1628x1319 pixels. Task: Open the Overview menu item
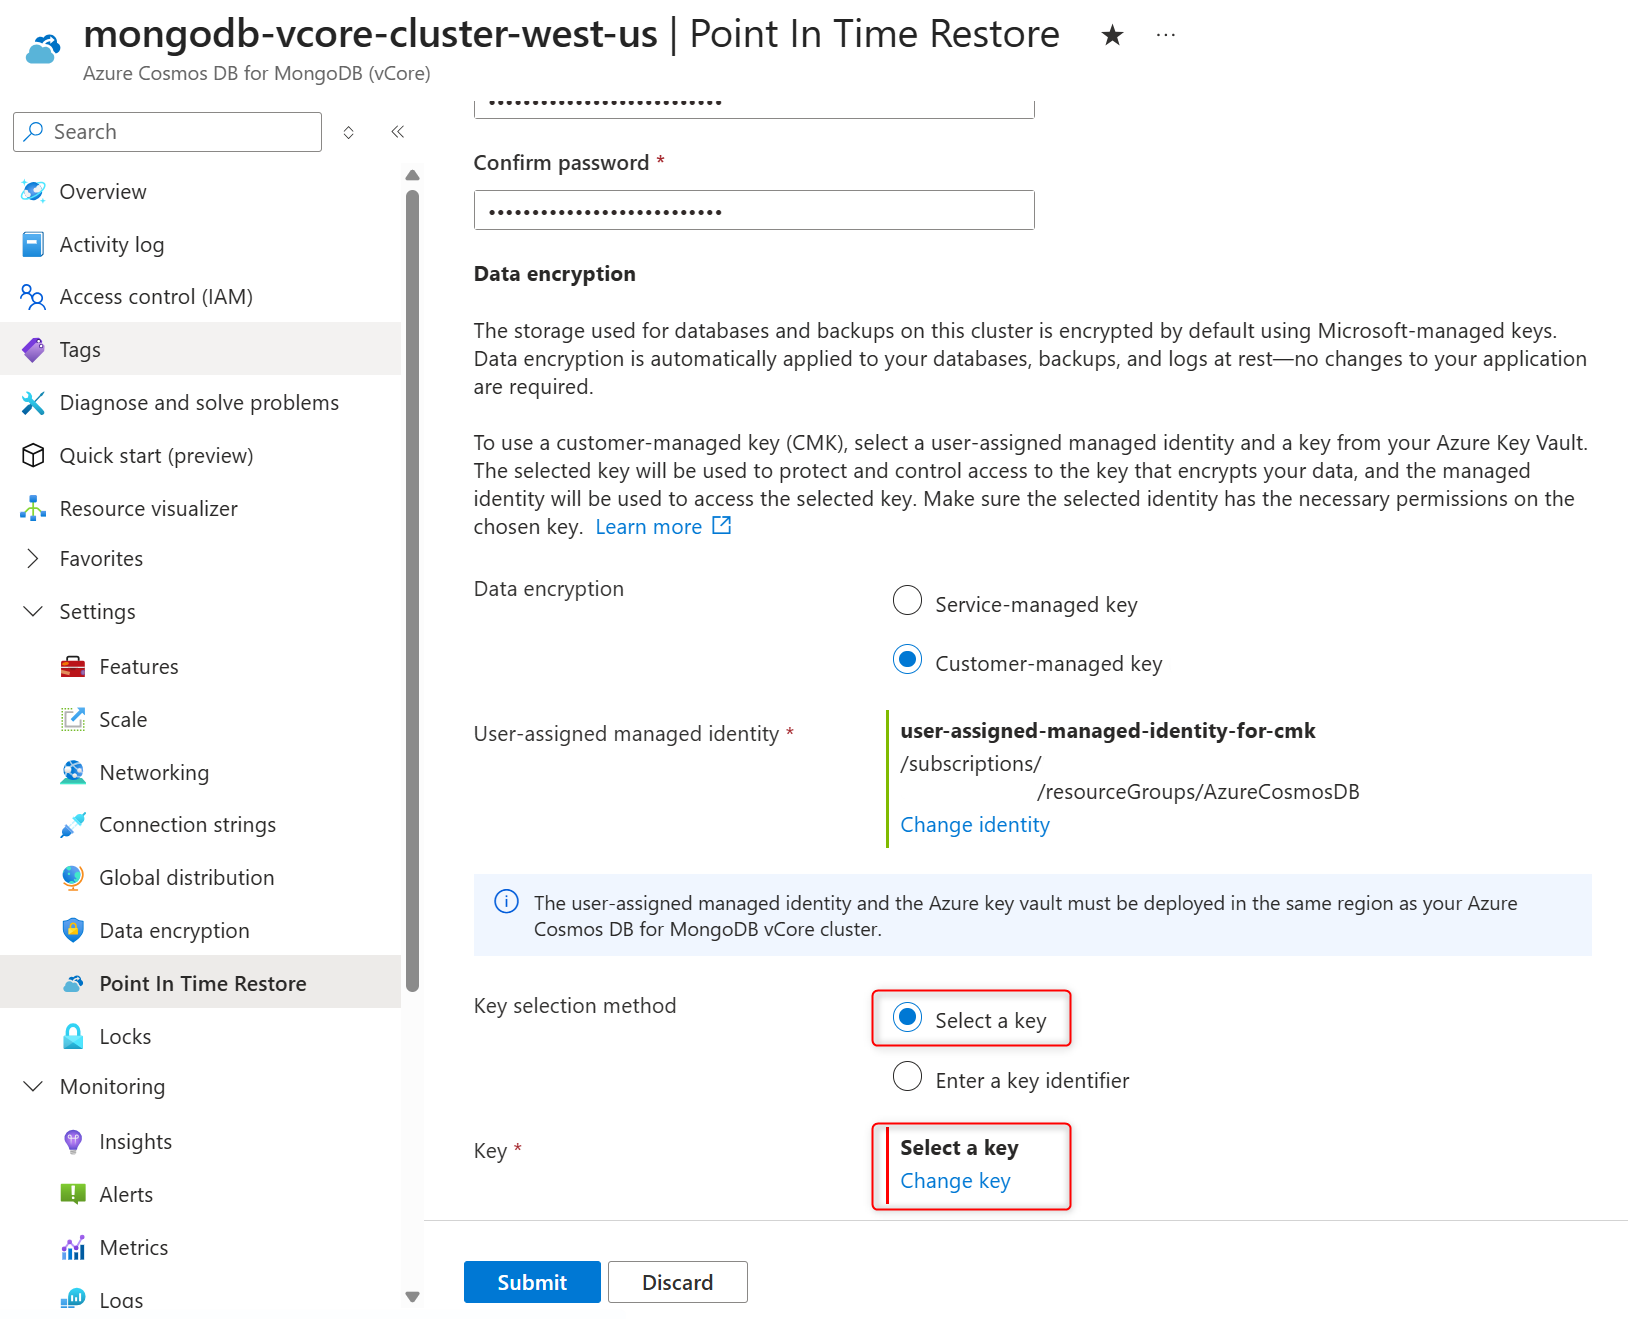tap(102, 192)
